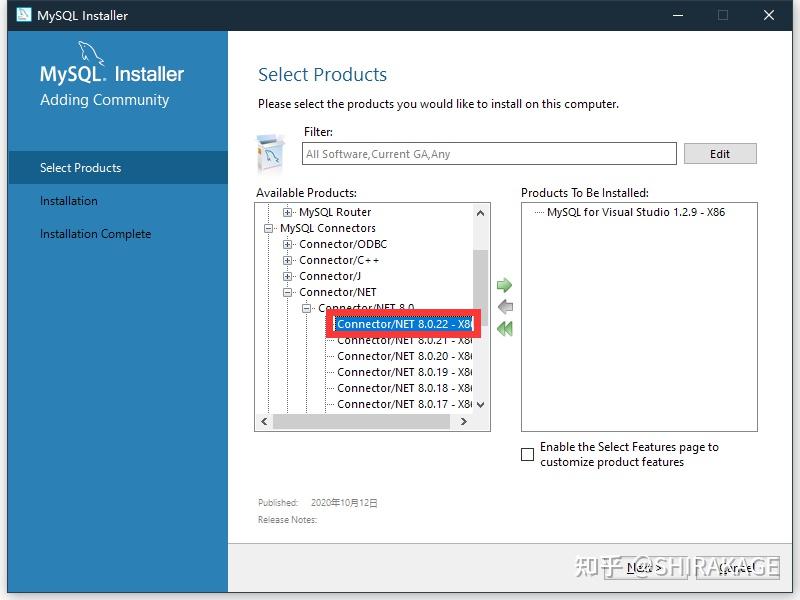Click the Next button
This screenshot has width=800, height=600.
pos(644,567)
